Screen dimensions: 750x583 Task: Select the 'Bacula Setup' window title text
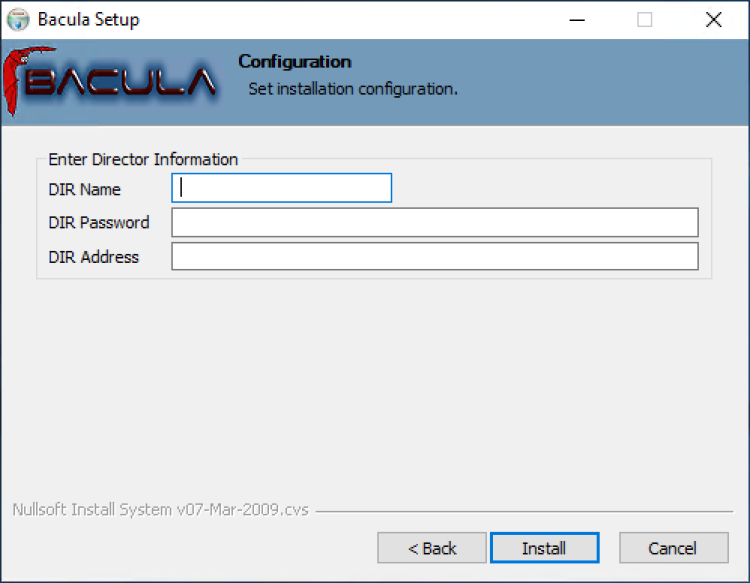tap(88, 20)
